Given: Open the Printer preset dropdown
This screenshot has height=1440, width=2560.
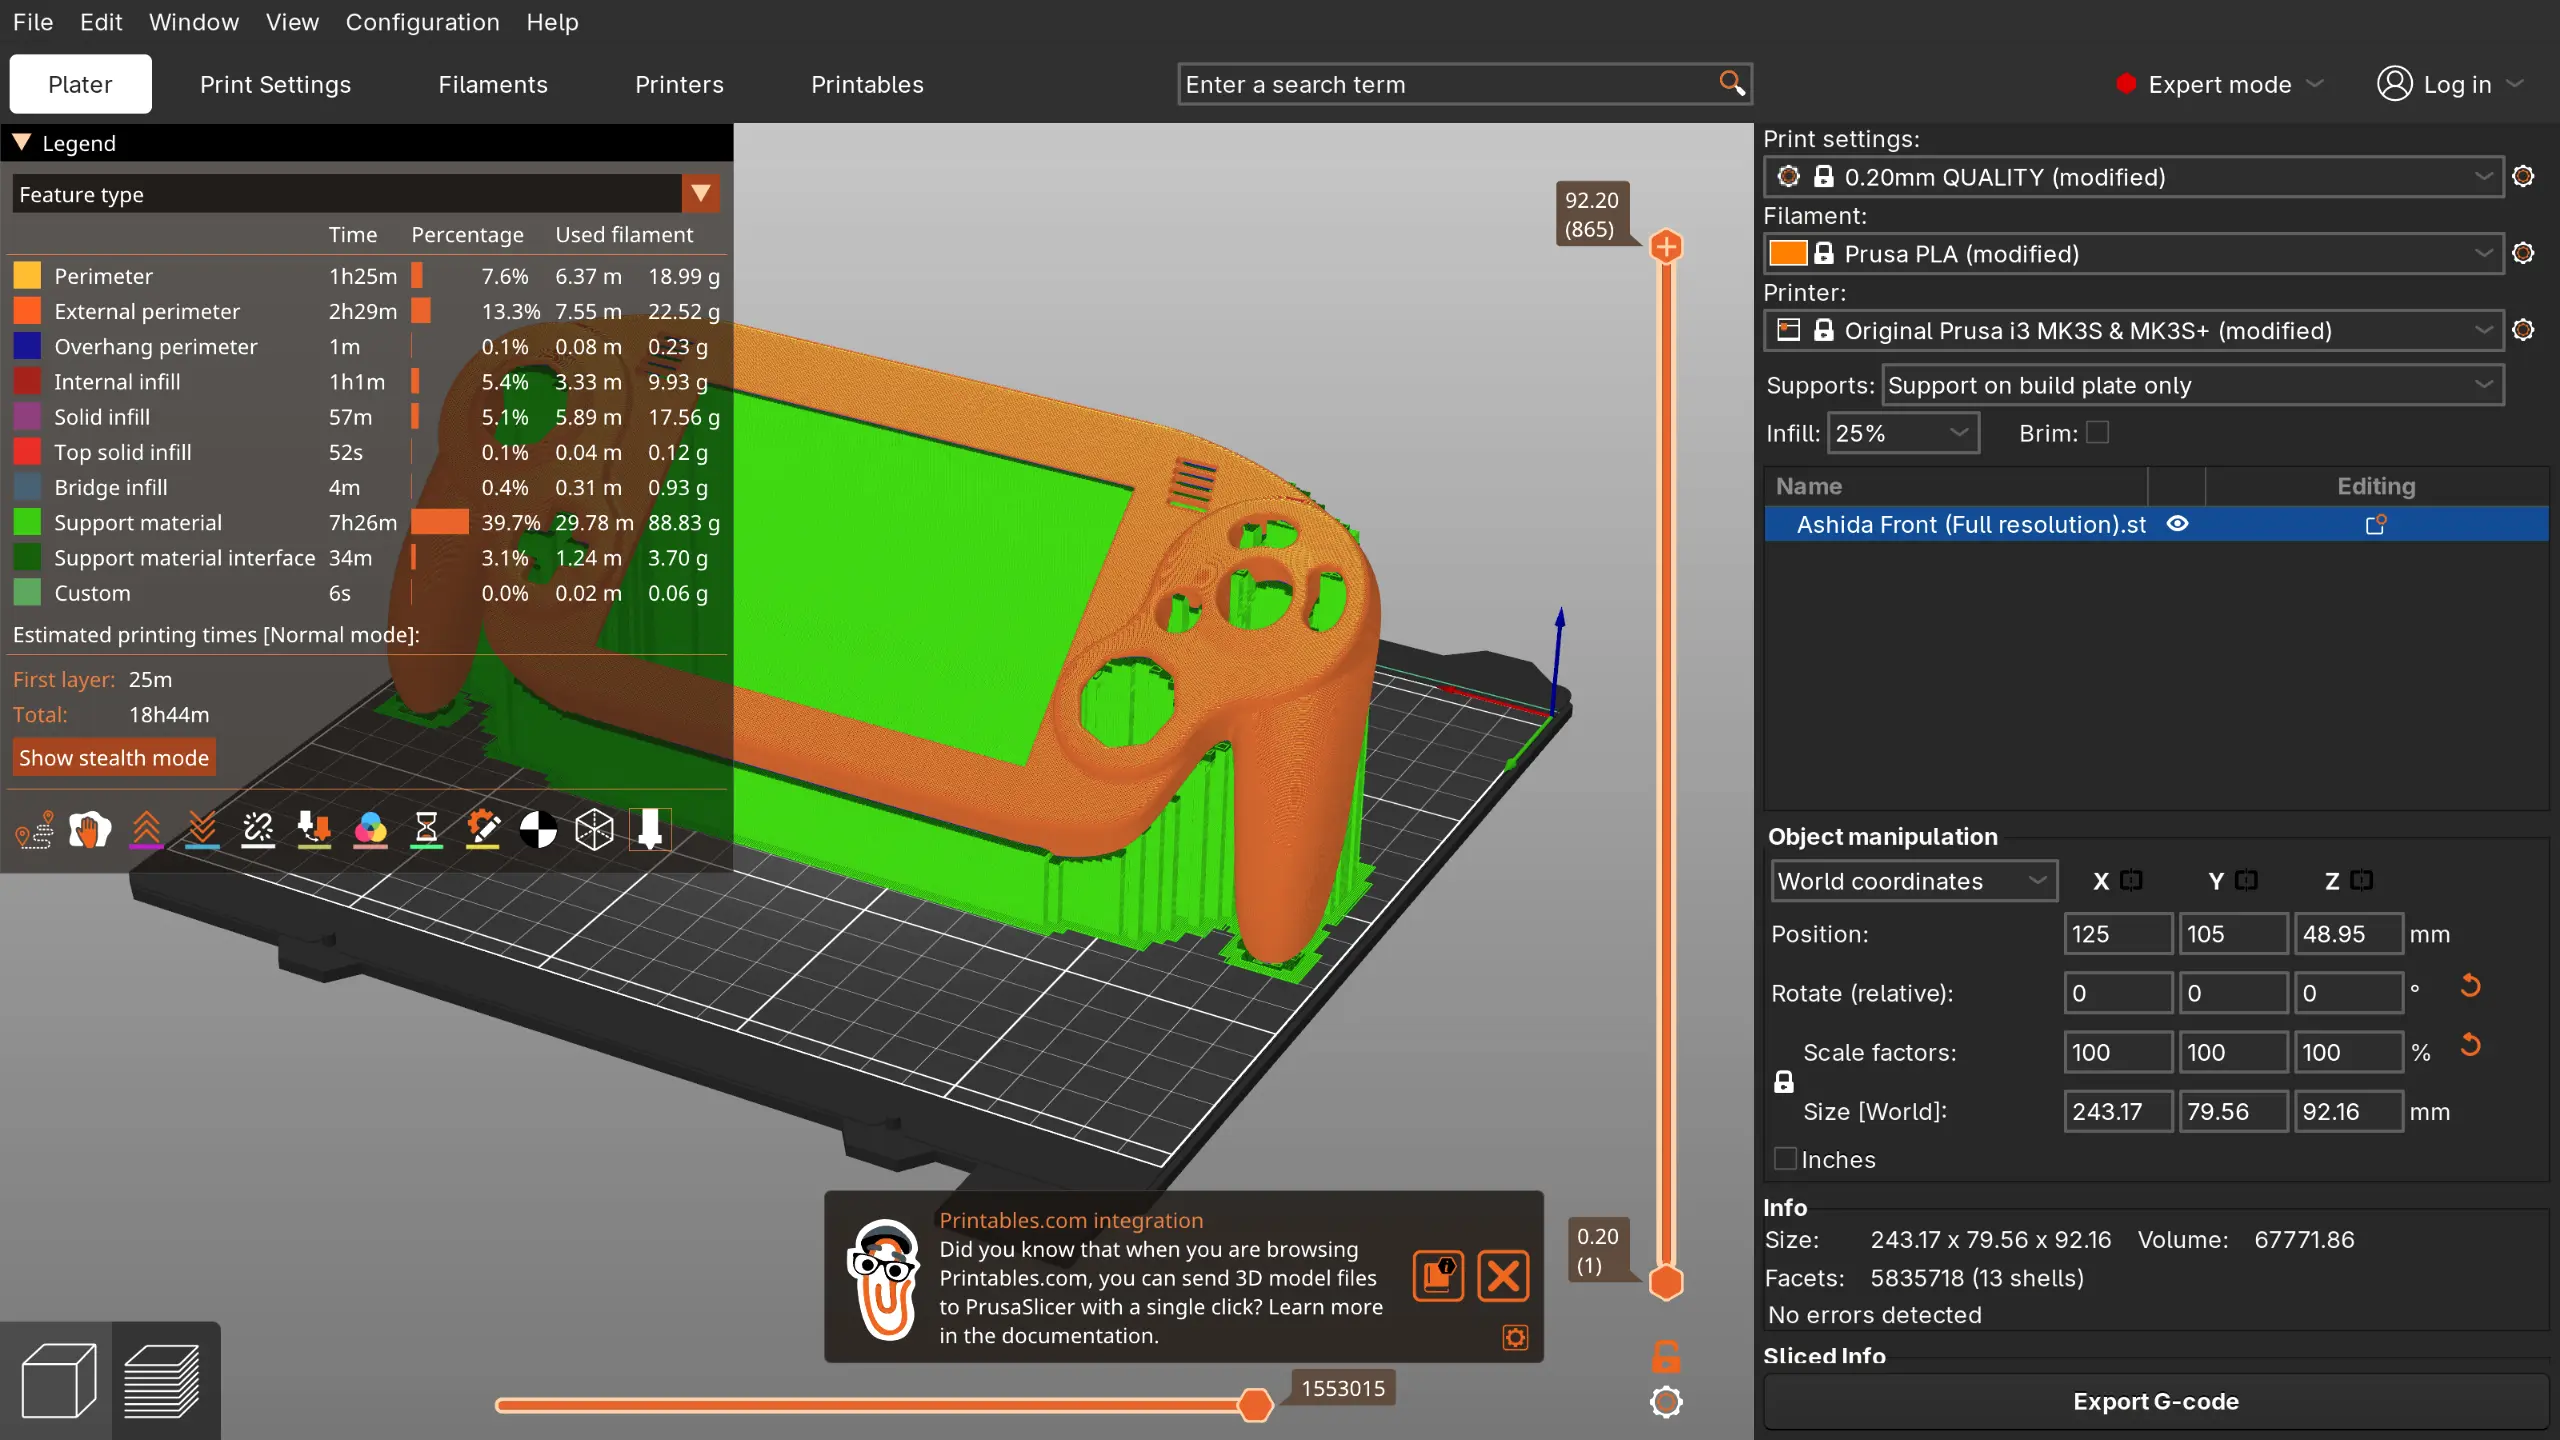Looking at the screenshot, I should pyautogui.click(x=2133, y=331).
